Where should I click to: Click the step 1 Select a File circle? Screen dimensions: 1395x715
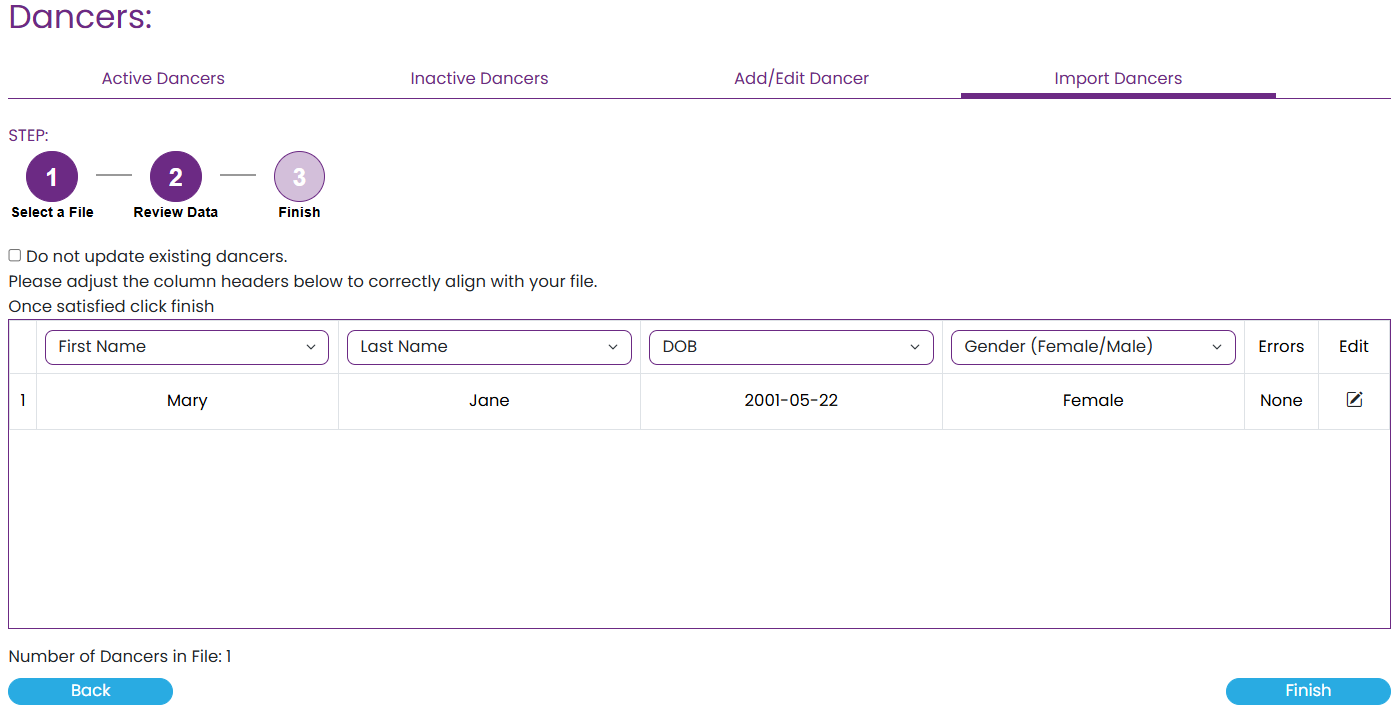coord(52,178)
